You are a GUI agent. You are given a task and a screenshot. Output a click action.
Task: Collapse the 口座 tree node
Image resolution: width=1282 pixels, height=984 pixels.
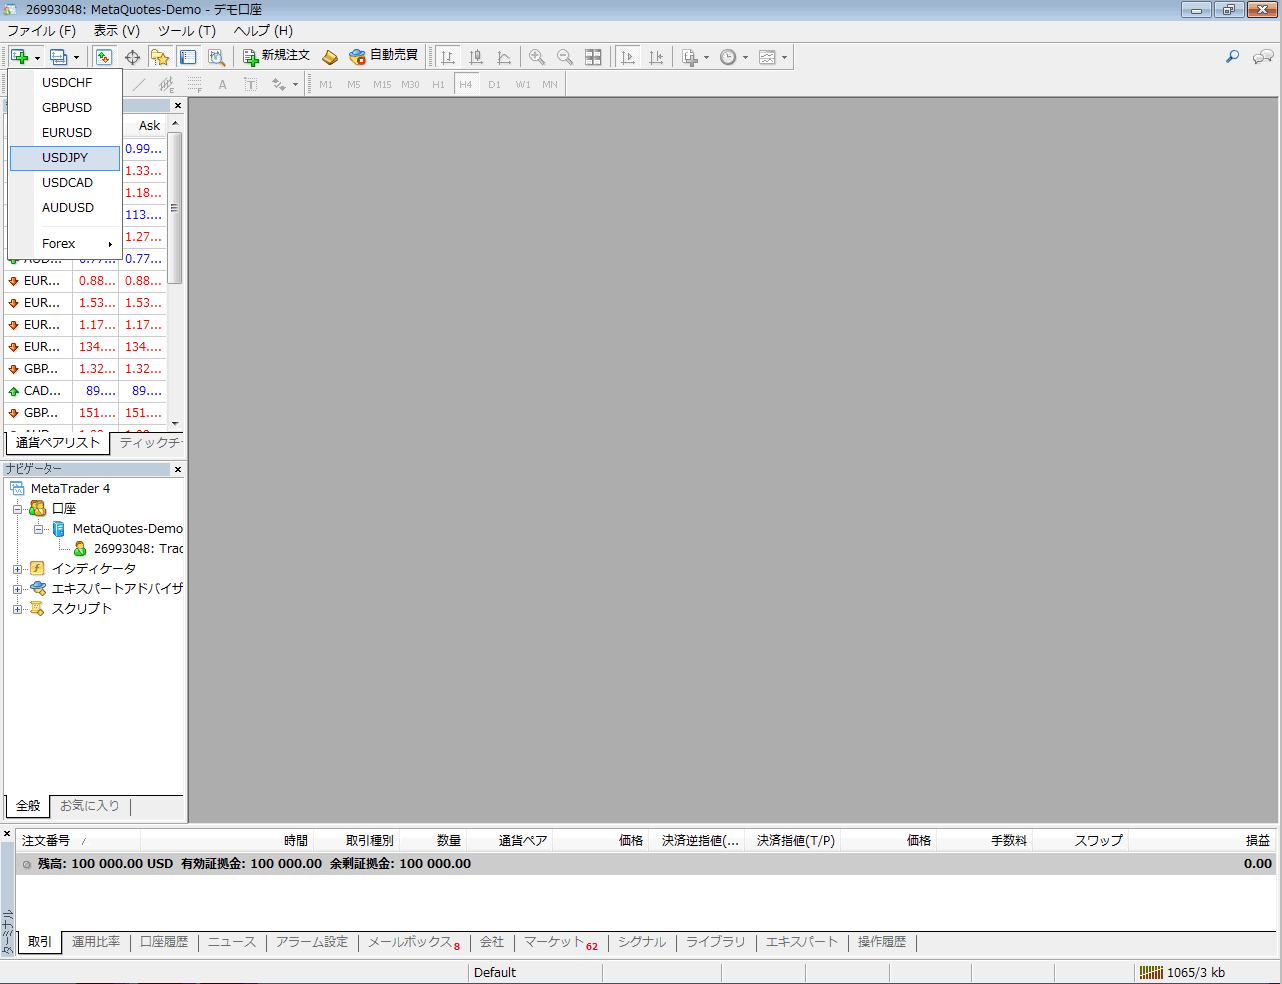point(17,509)
